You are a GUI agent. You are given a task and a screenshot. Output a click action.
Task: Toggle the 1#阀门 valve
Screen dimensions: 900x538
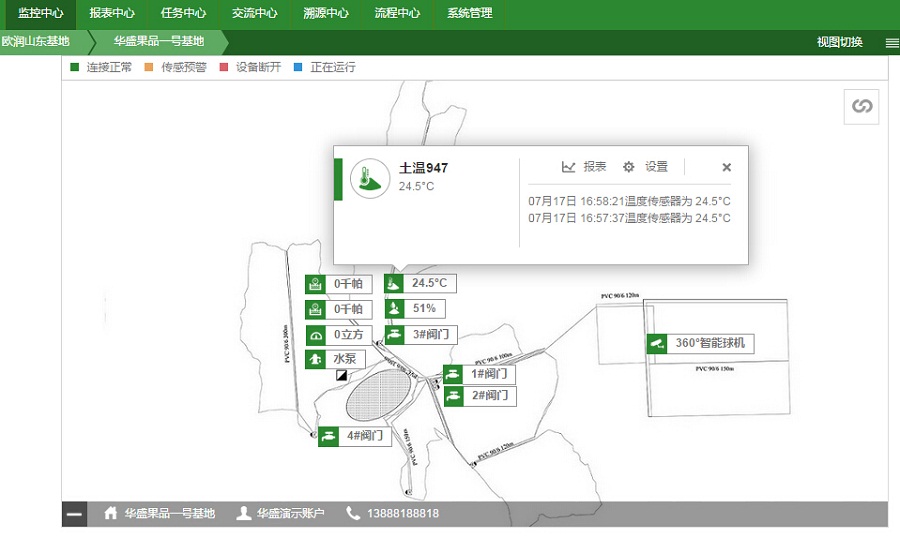point(454,374)
